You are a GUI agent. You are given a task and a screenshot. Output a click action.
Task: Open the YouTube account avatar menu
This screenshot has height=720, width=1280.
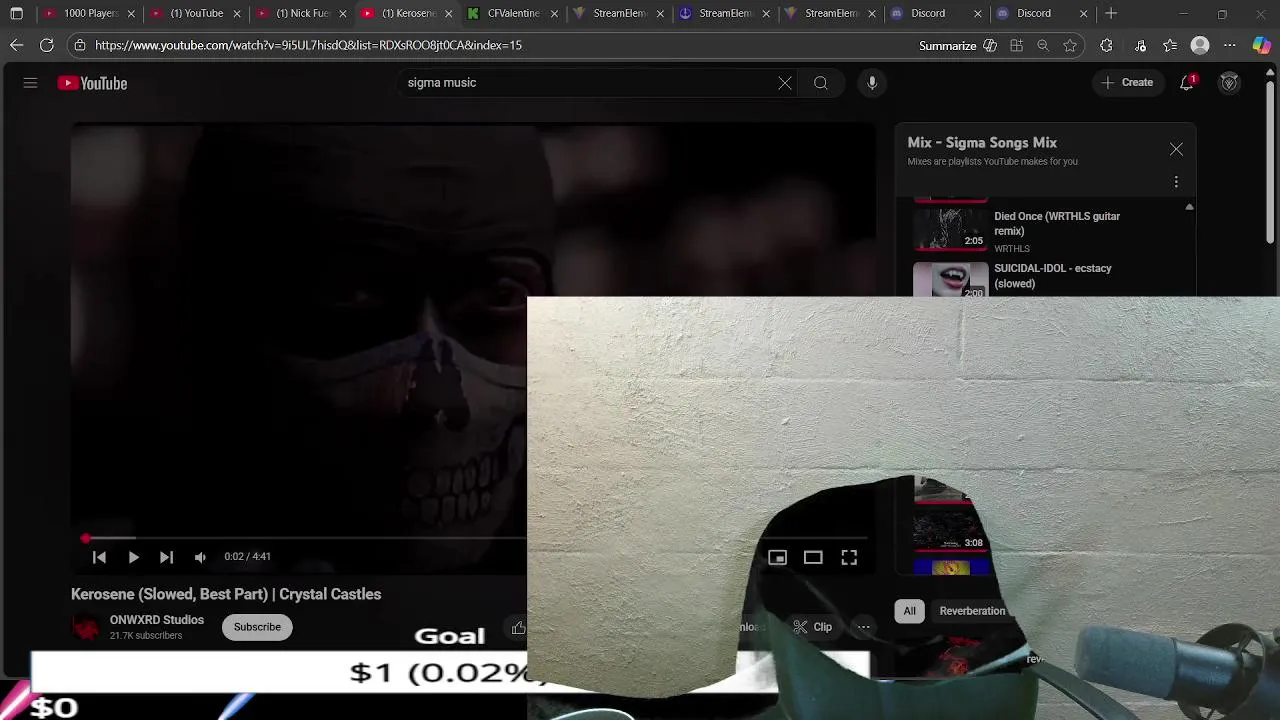click(x=1230, y=83)
